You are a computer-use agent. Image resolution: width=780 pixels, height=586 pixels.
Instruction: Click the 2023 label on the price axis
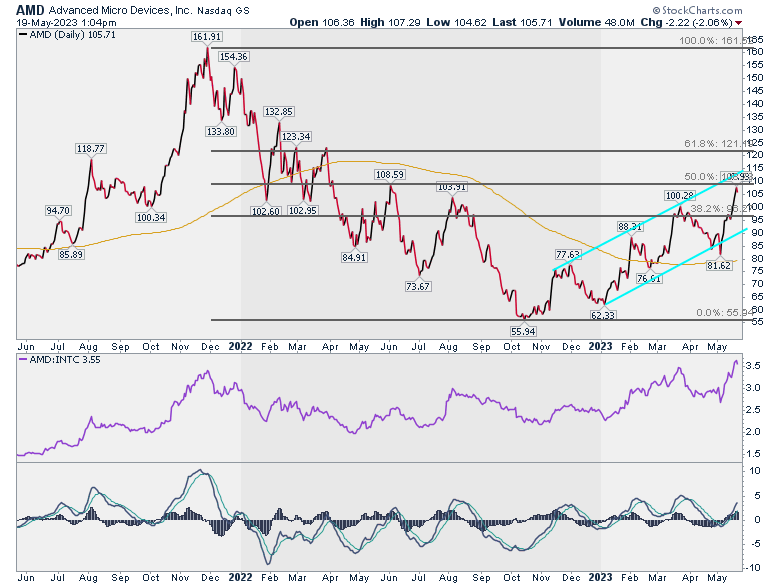(x=600, y=346)
